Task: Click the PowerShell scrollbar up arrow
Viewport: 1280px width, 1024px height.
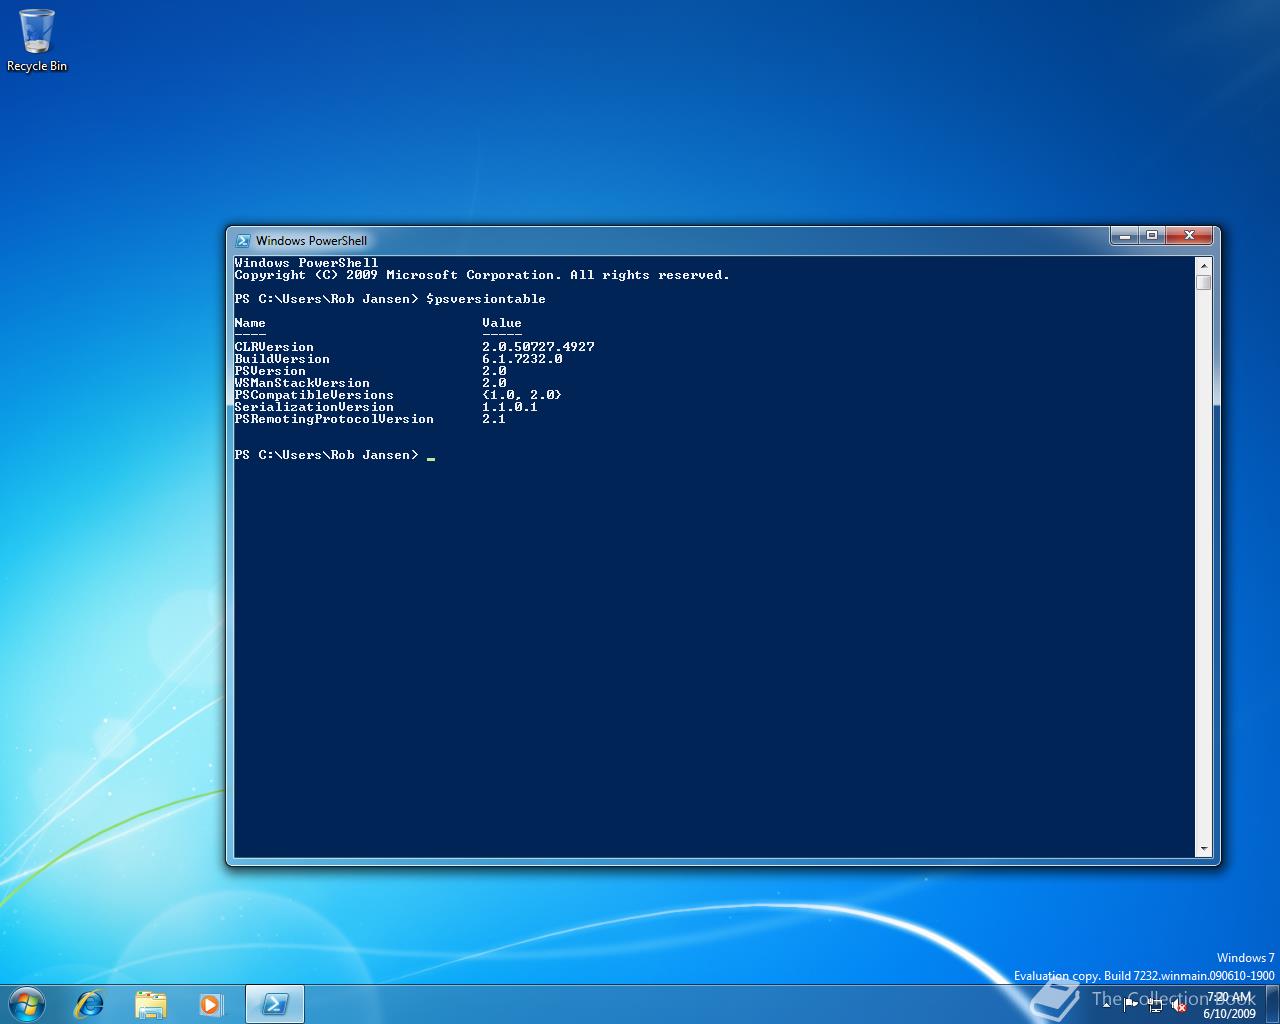Action: (1204, 266)
